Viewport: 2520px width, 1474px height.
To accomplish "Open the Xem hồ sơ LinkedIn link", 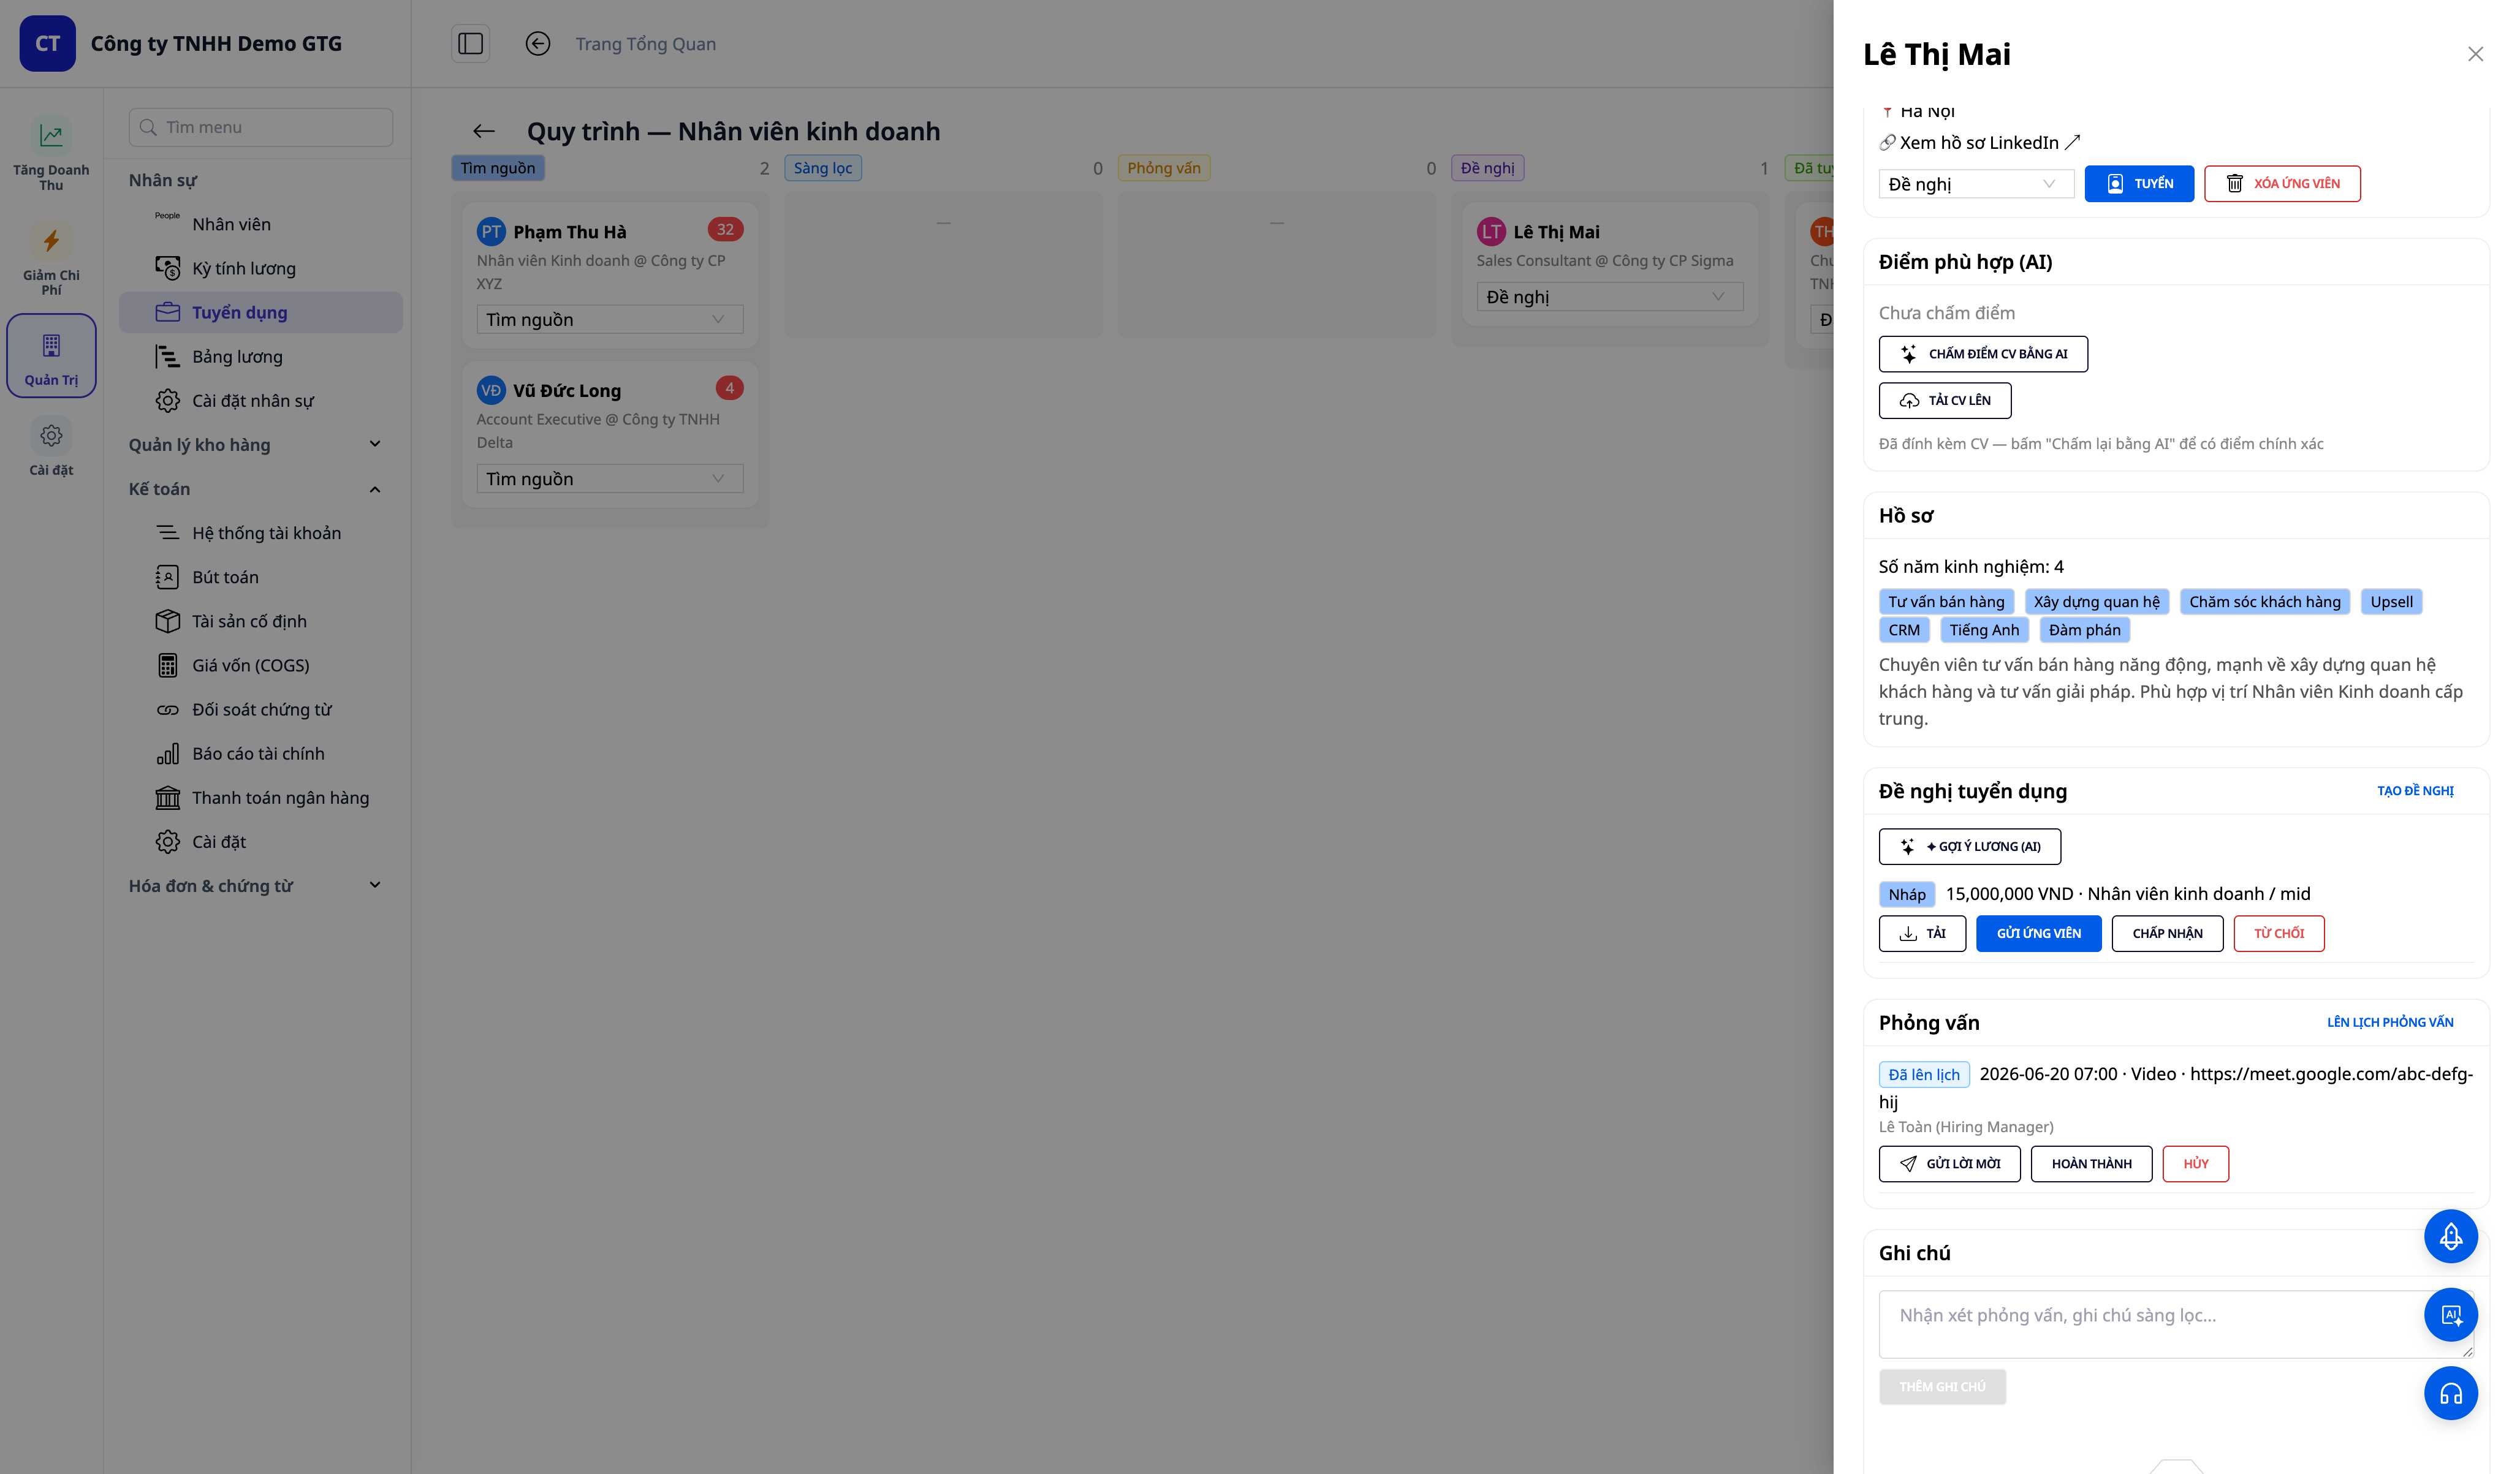I will [1979, 143].
